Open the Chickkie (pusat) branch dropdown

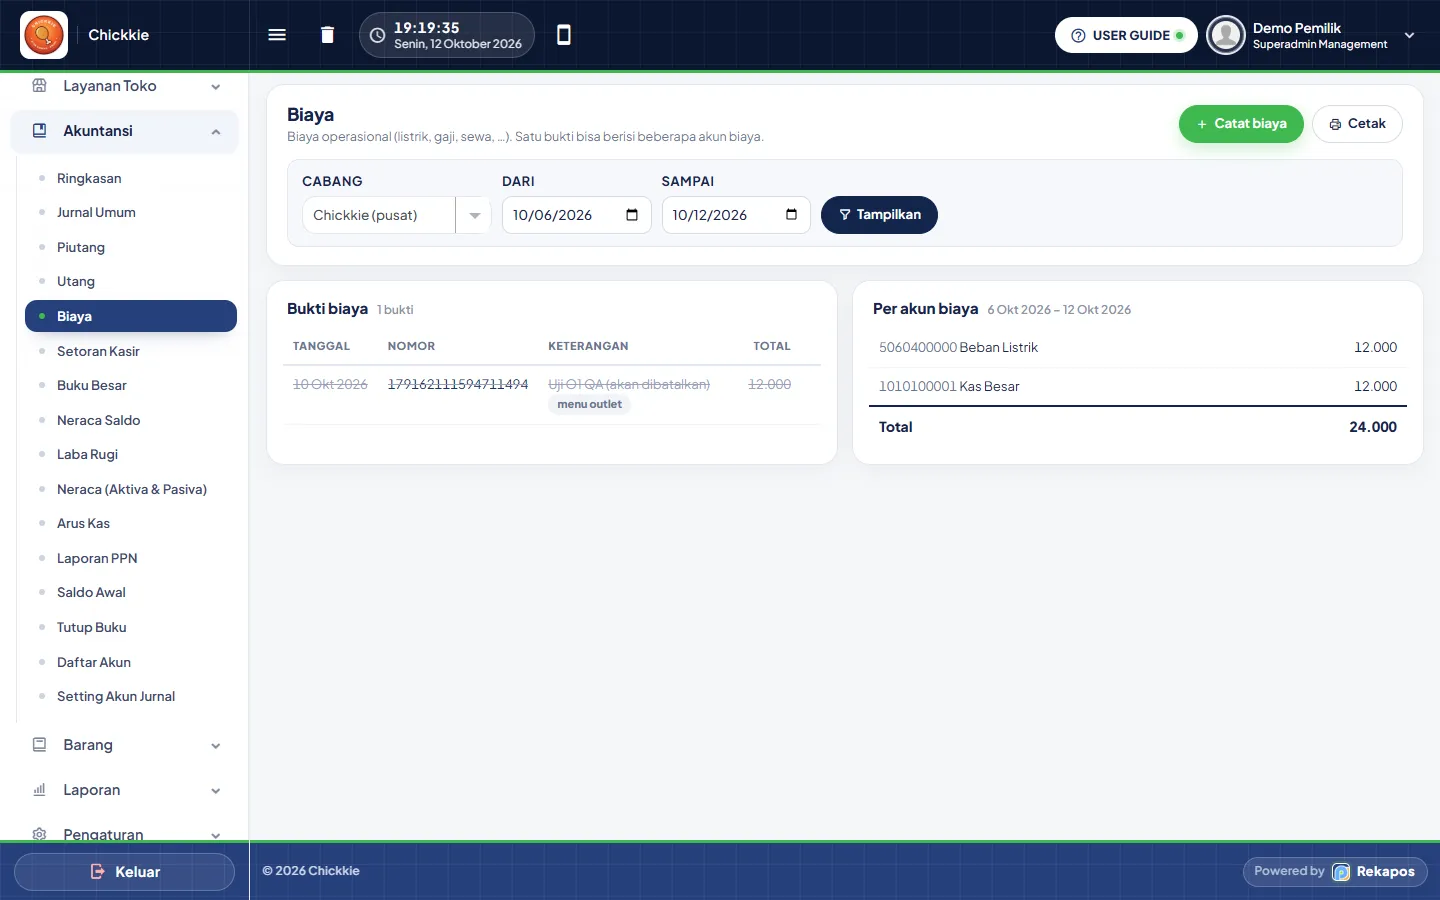(396, 215)
